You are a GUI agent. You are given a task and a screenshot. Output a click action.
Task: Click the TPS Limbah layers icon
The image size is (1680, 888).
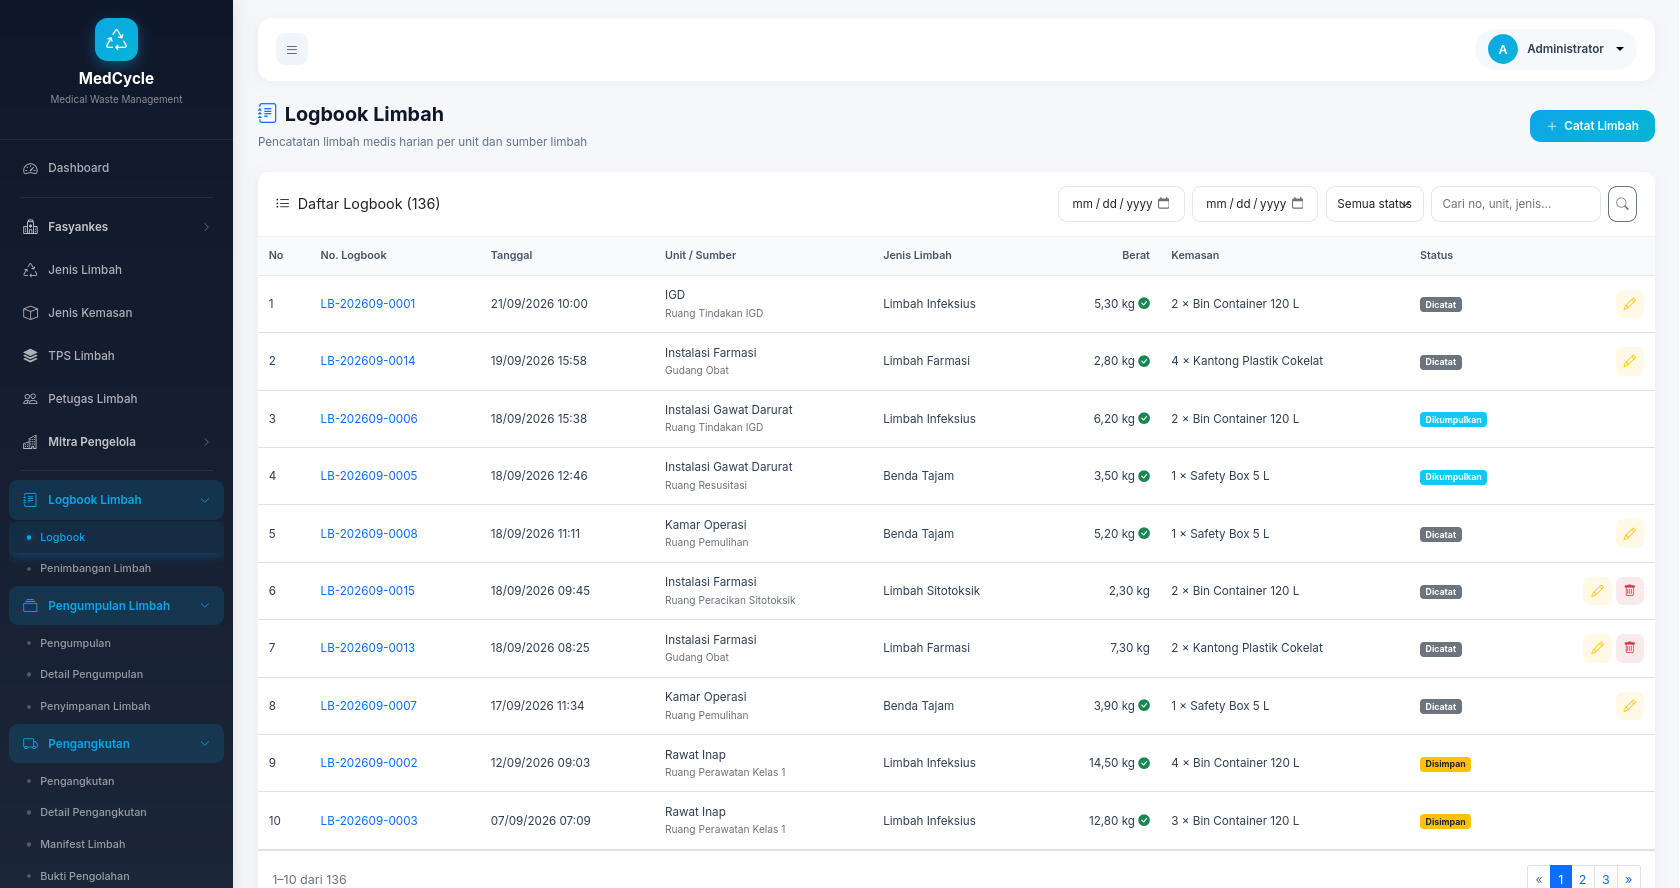pos(30,356)
